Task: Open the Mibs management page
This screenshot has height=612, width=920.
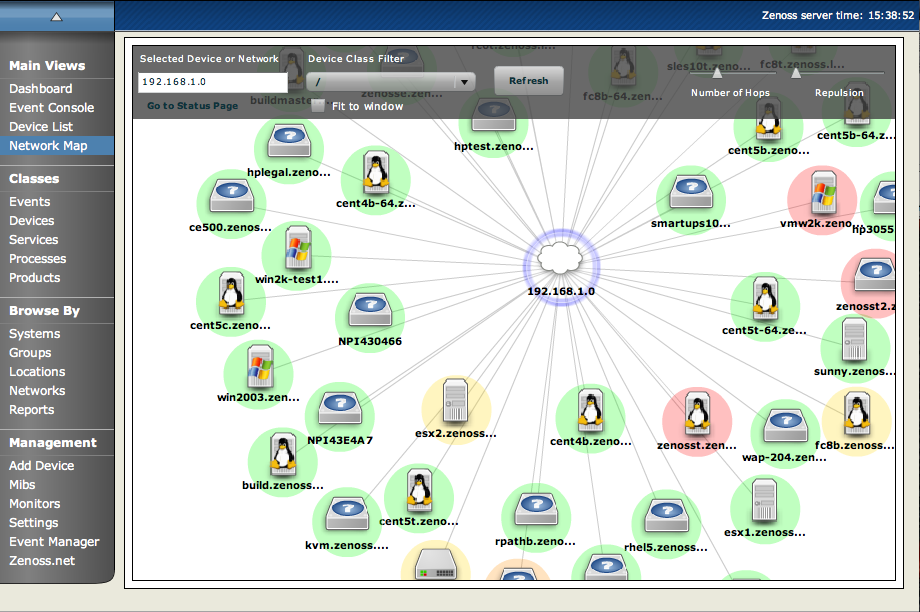Action: tap(22, 485)
